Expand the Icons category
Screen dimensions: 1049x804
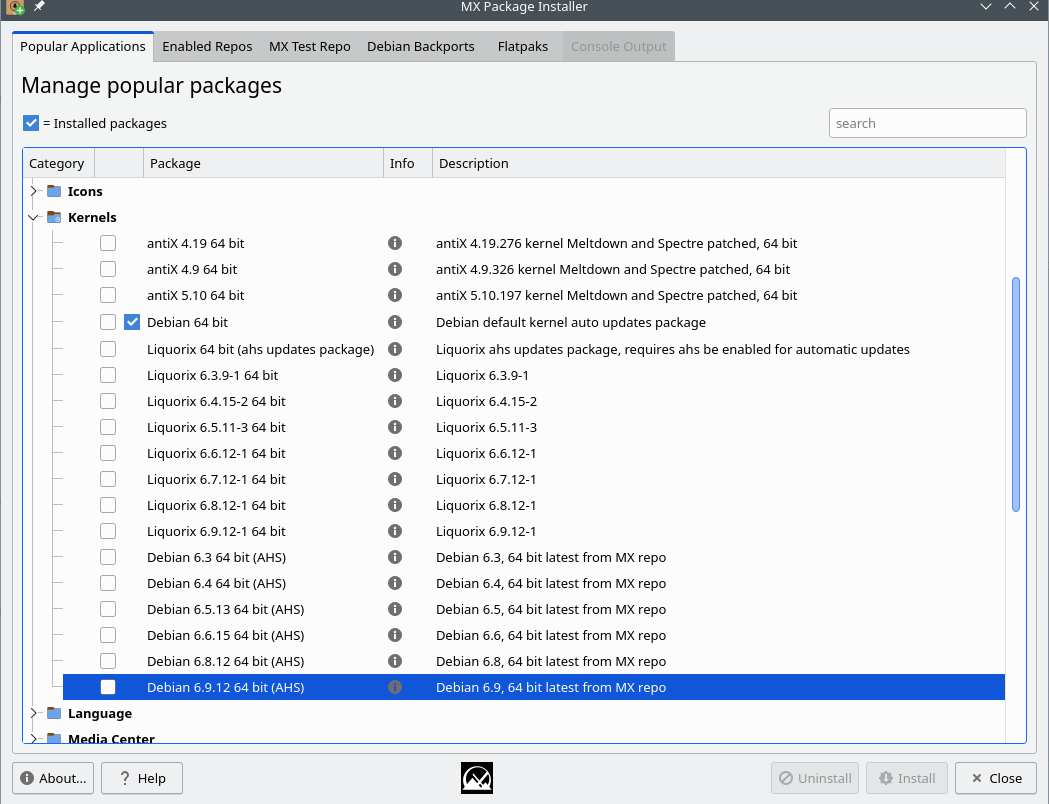(33, 191)
